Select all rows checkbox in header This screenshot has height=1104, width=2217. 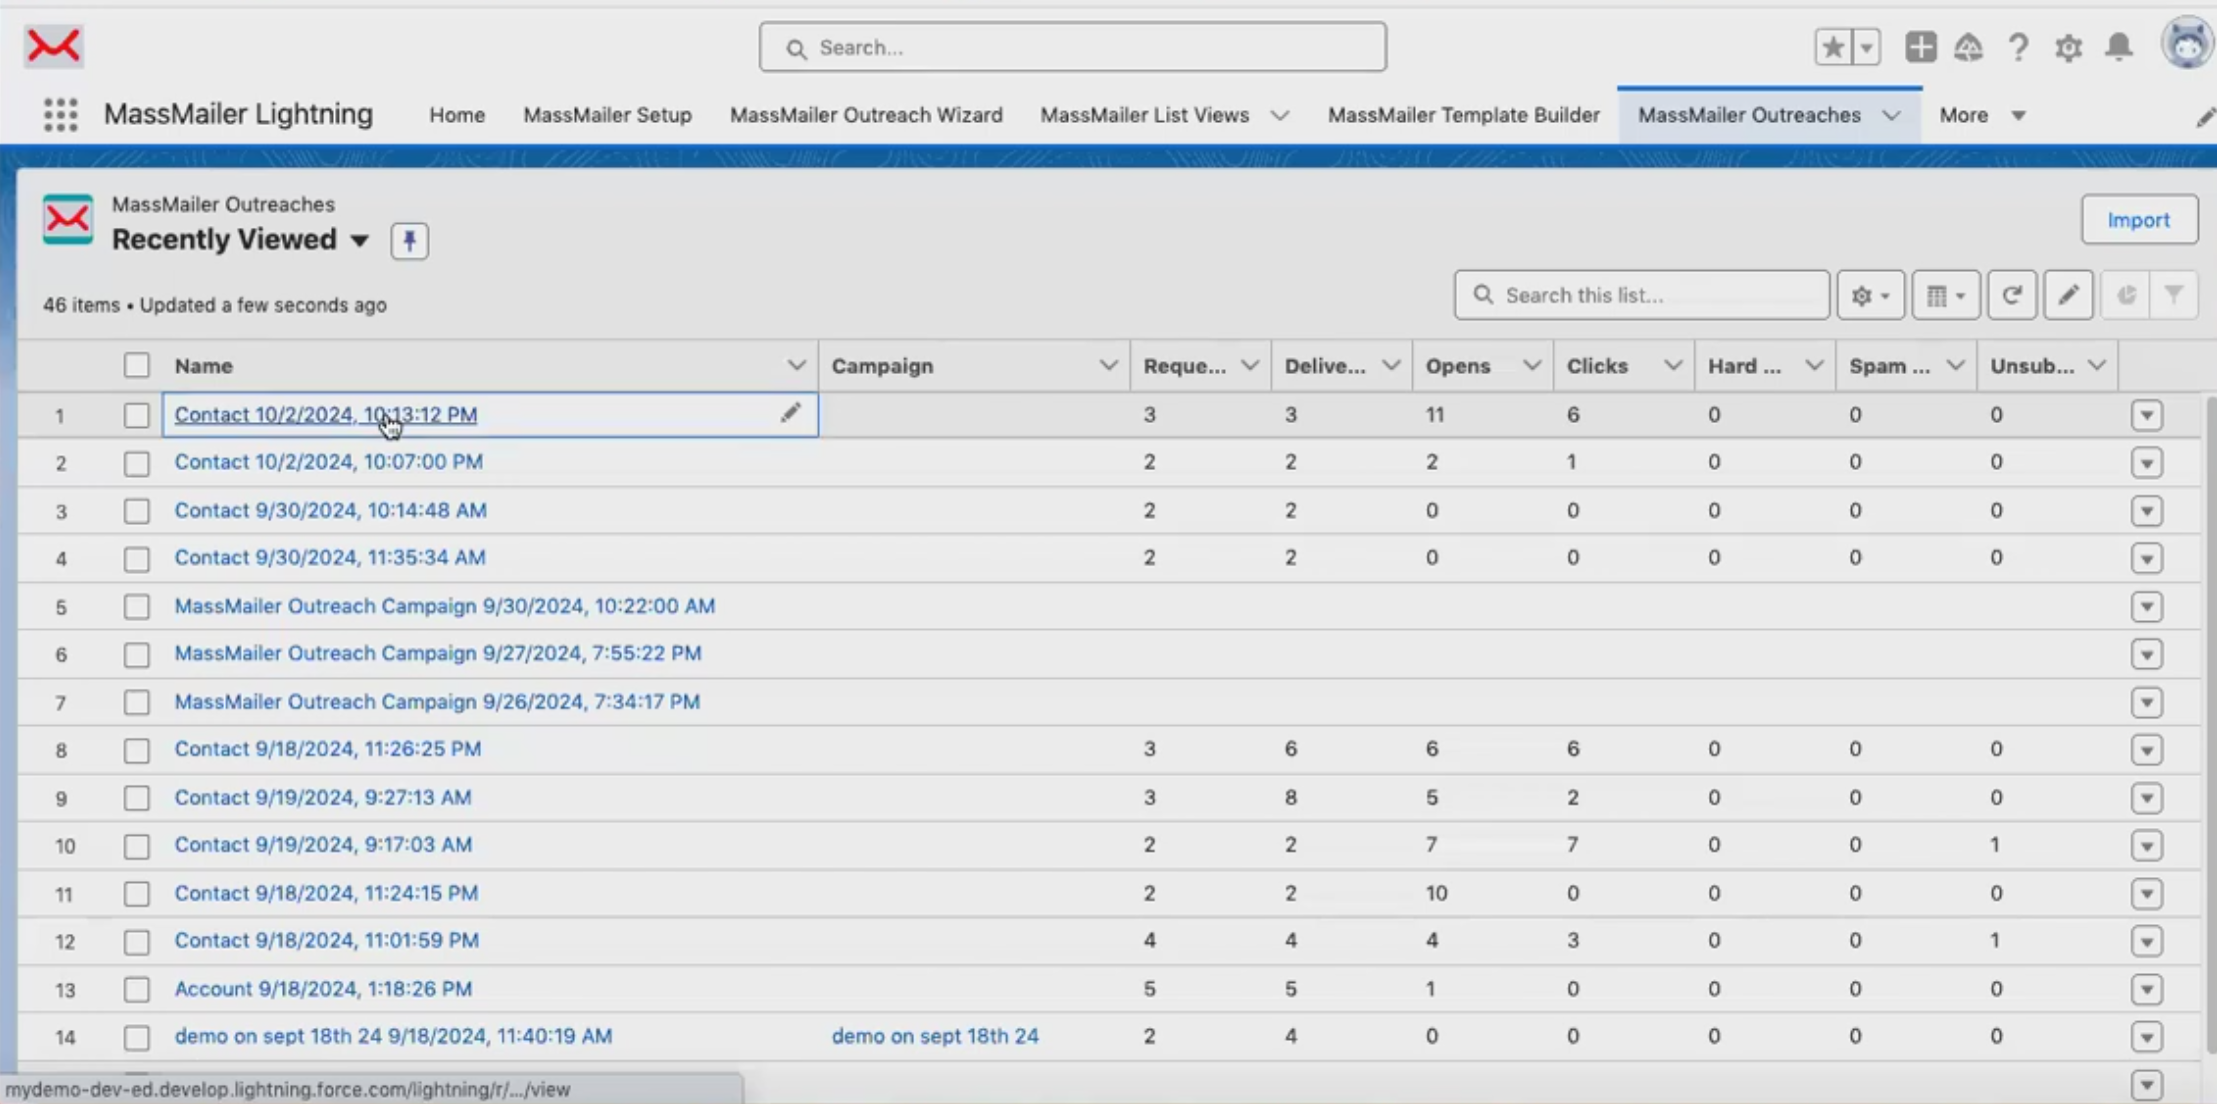pos(137,365)
